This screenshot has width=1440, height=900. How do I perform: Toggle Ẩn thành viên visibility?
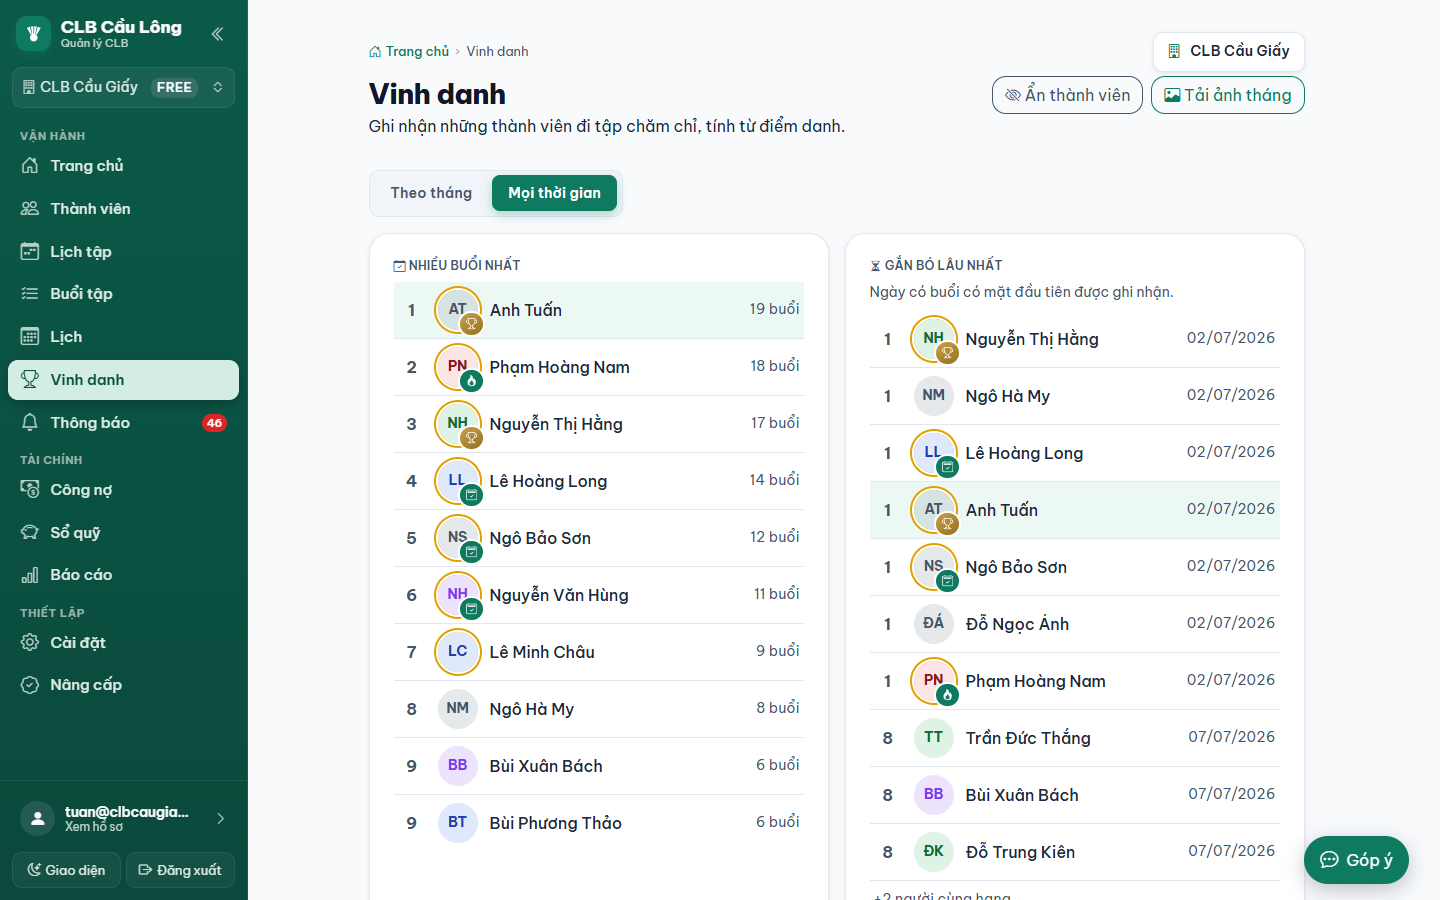[x=1067, y=95]
